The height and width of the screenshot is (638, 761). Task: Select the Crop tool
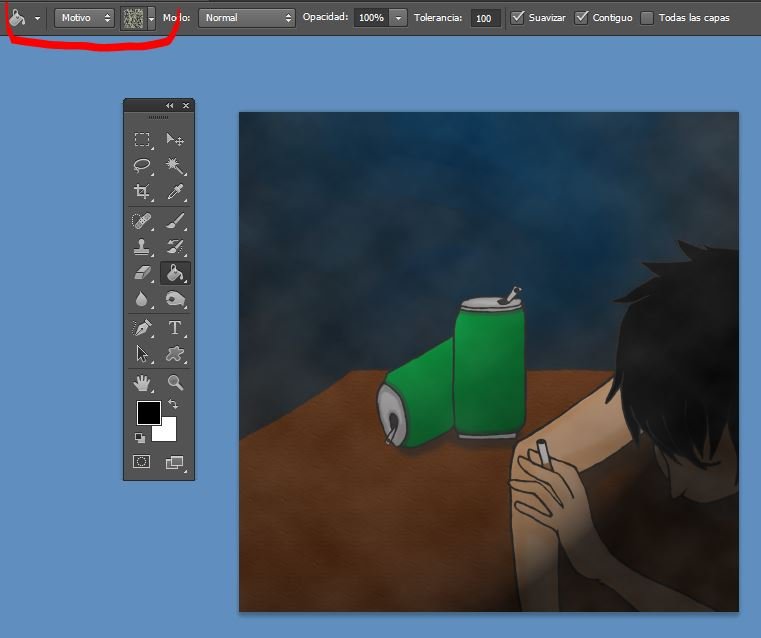tap(142, 192)
